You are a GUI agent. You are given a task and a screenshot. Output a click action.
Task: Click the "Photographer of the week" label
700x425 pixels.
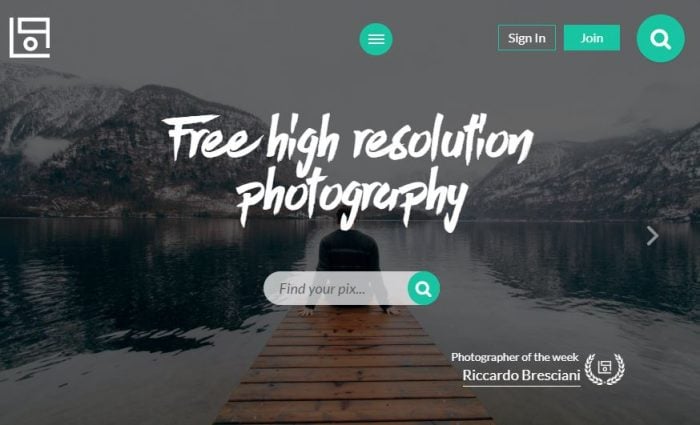(x=515, y=357)
